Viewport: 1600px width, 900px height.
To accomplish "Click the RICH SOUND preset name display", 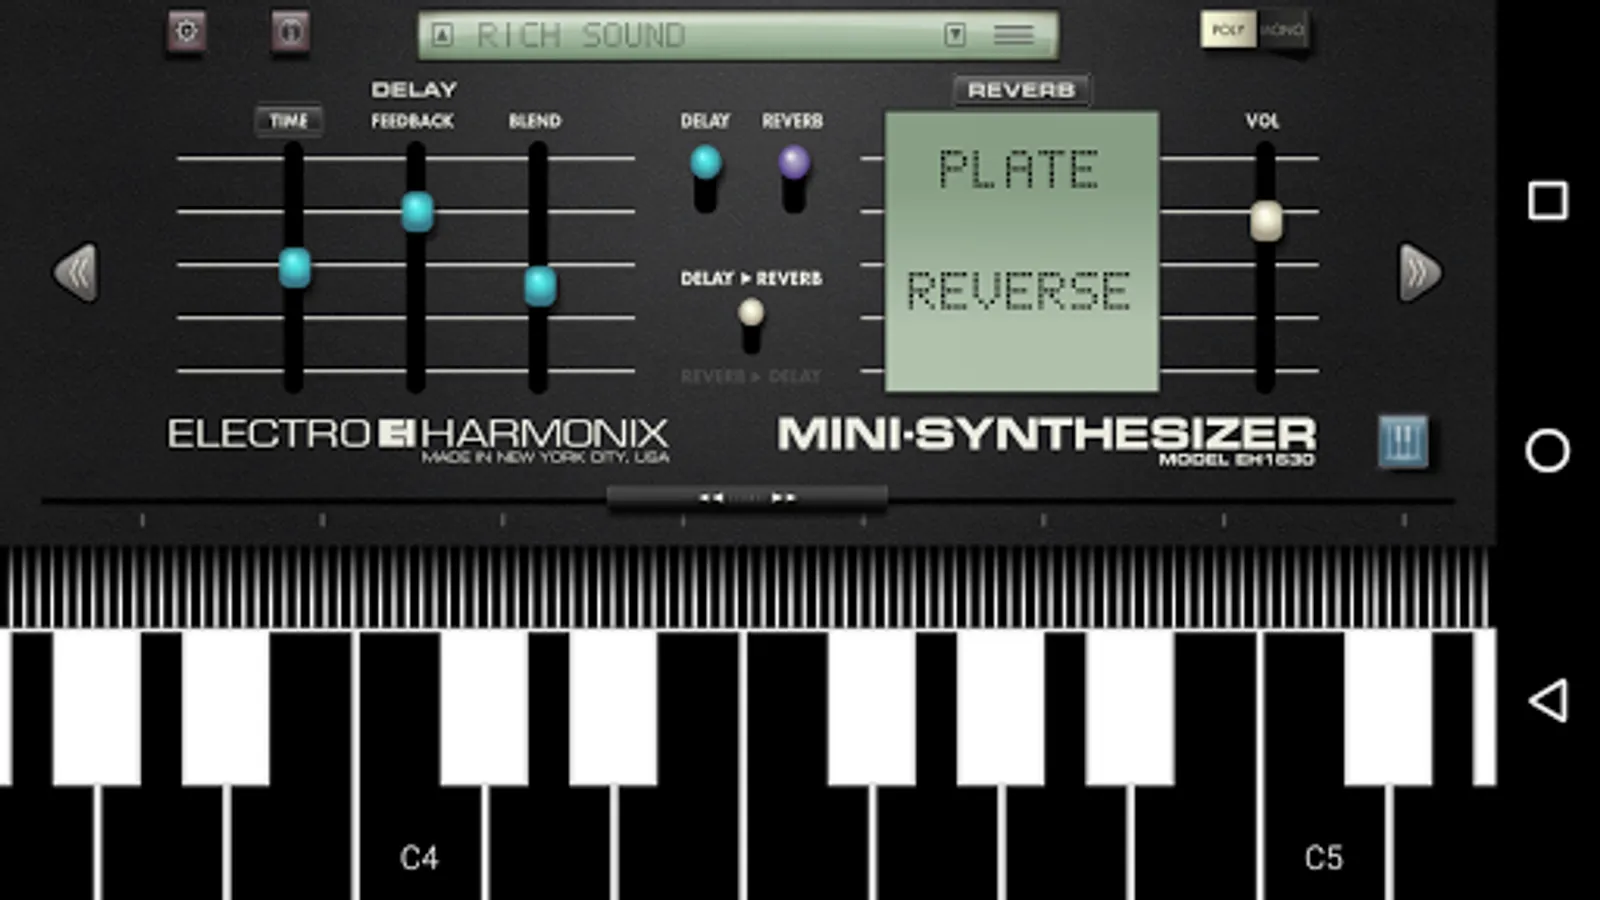I will coord(581,36).
